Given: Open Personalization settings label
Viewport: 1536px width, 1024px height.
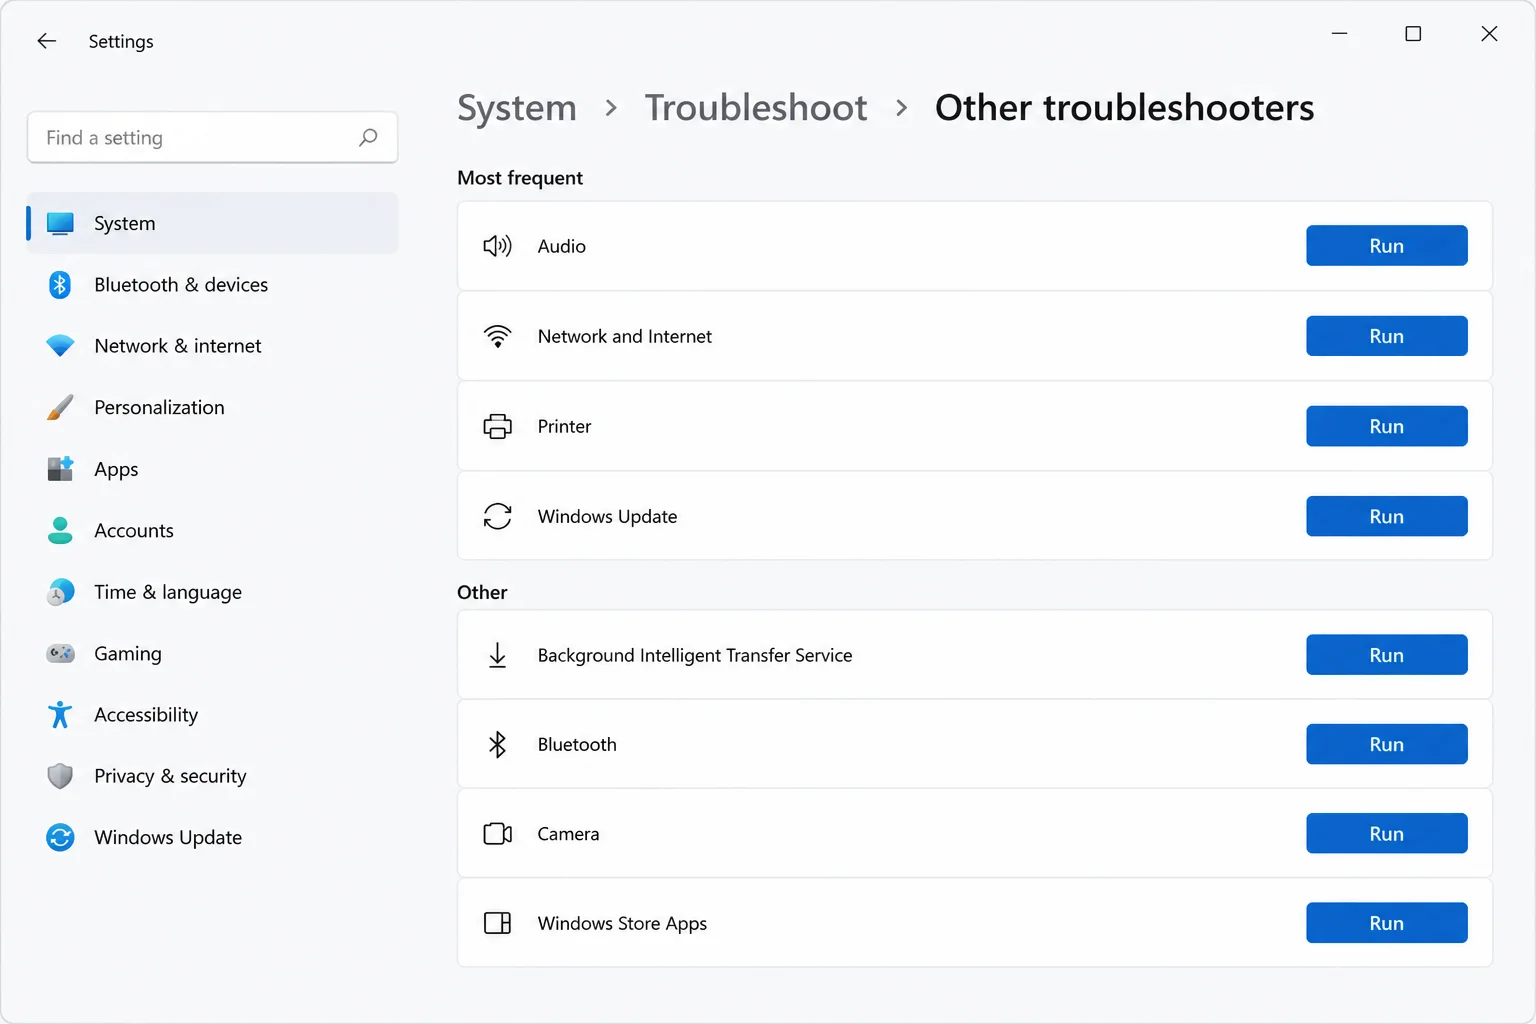Looking at the screenshot, I should point(159,407).
